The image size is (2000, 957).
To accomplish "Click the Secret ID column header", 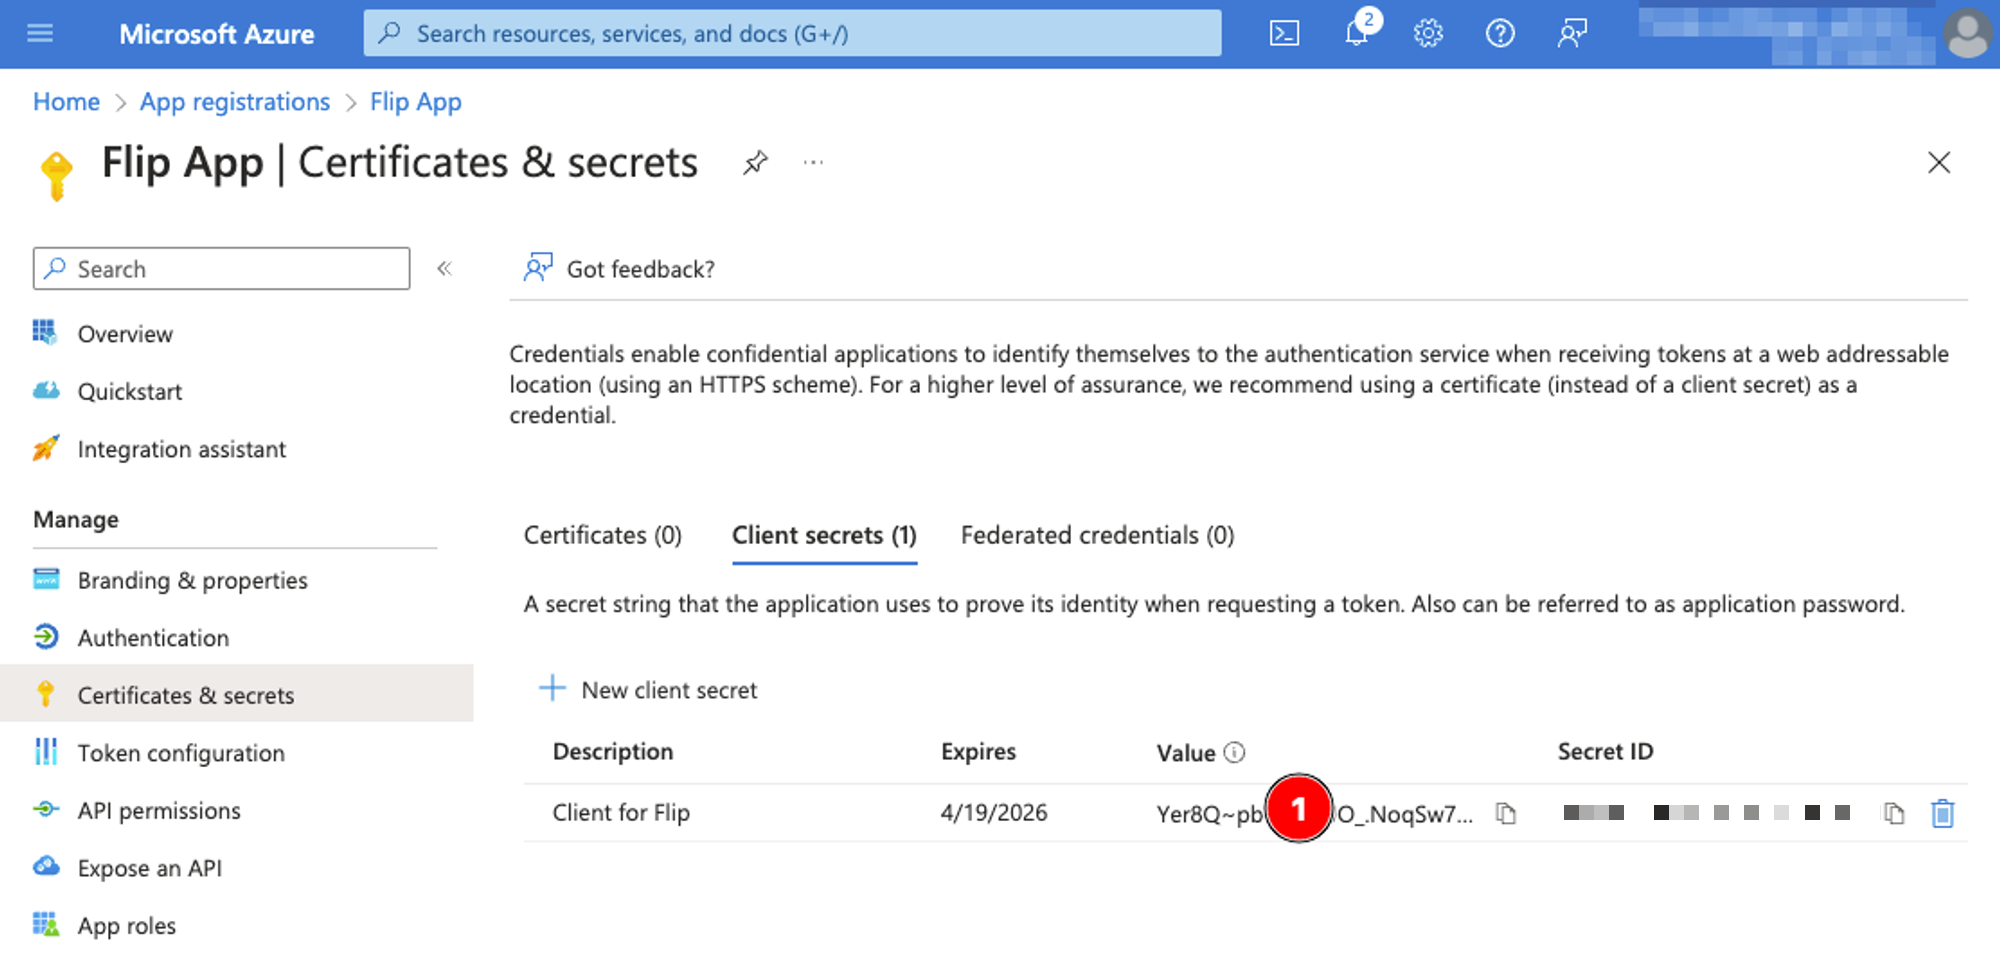I will tap(1605, 752).
